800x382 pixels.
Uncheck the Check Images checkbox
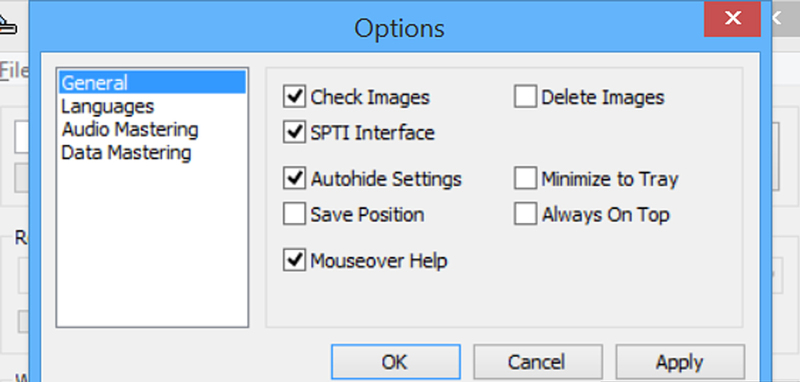(294, 97)
